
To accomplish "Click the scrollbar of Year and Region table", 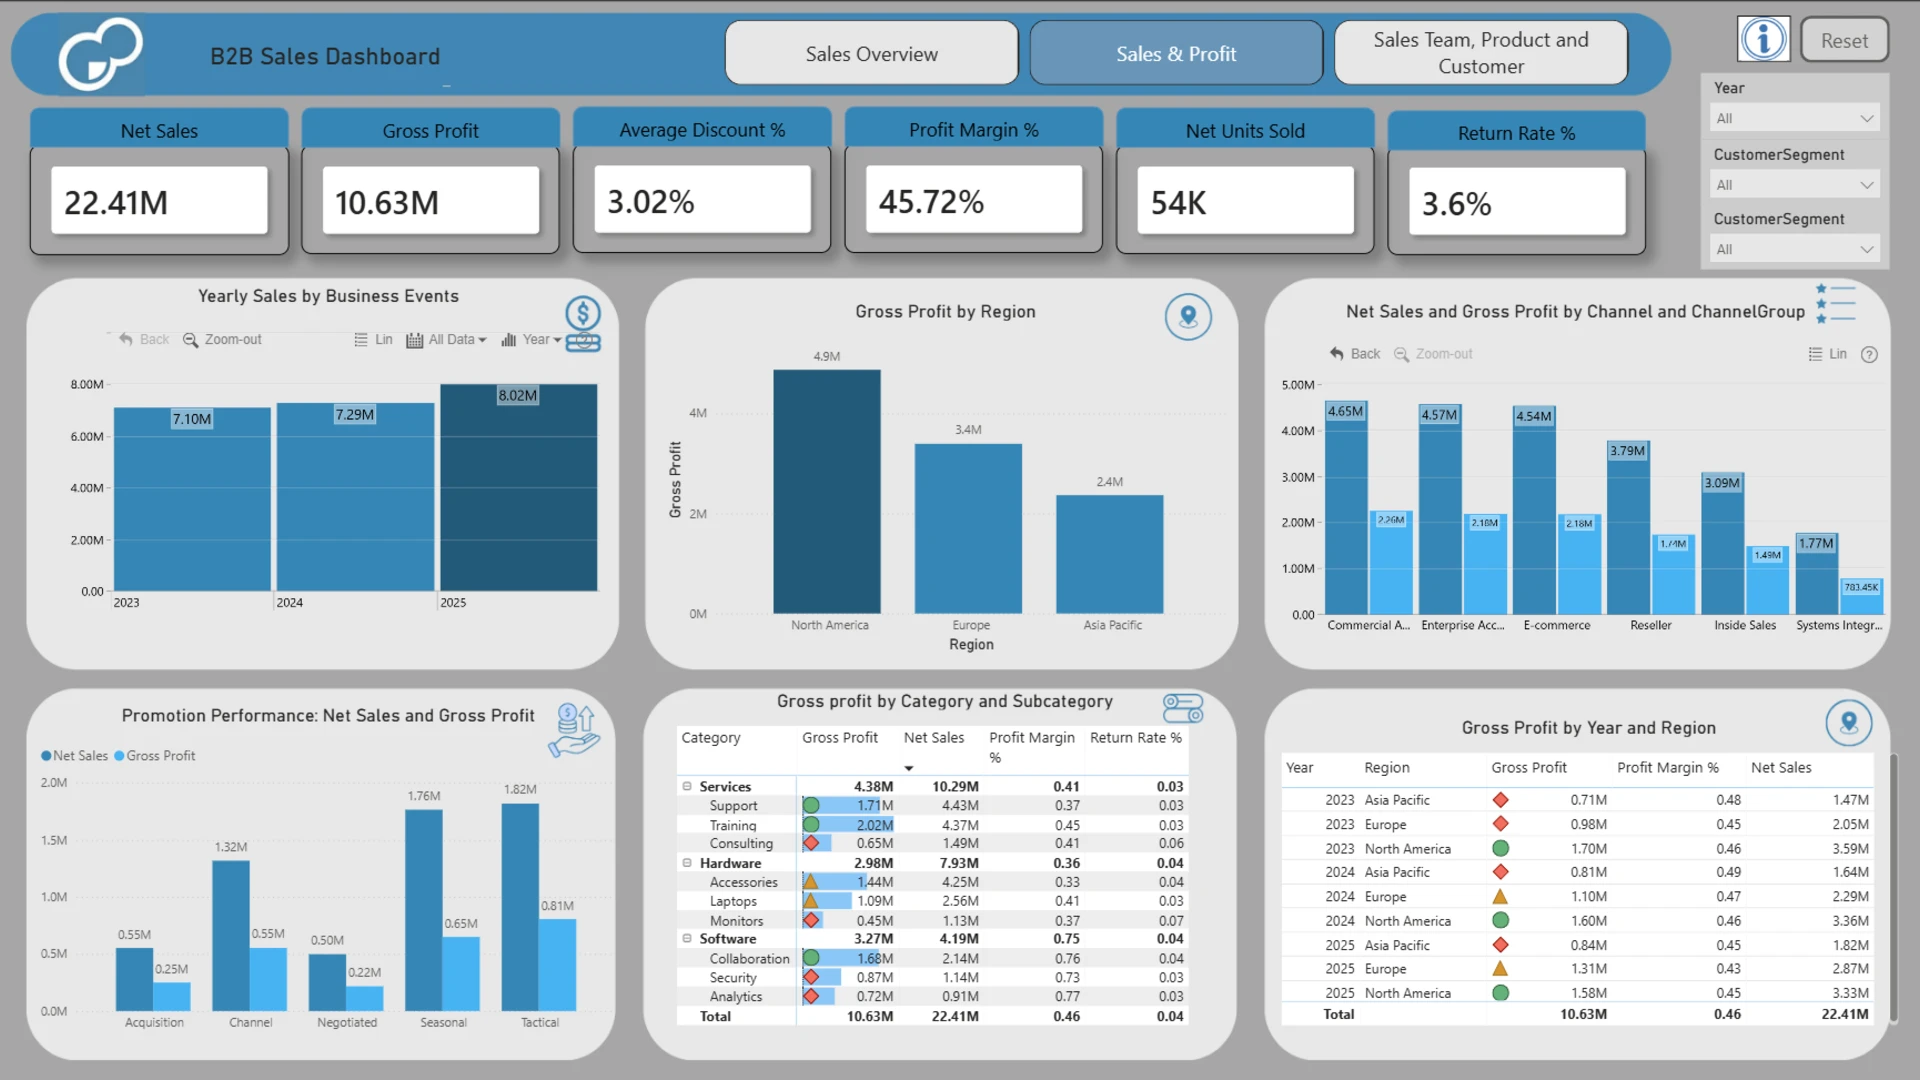I will pyautogui.click(x=1892, y=889).
